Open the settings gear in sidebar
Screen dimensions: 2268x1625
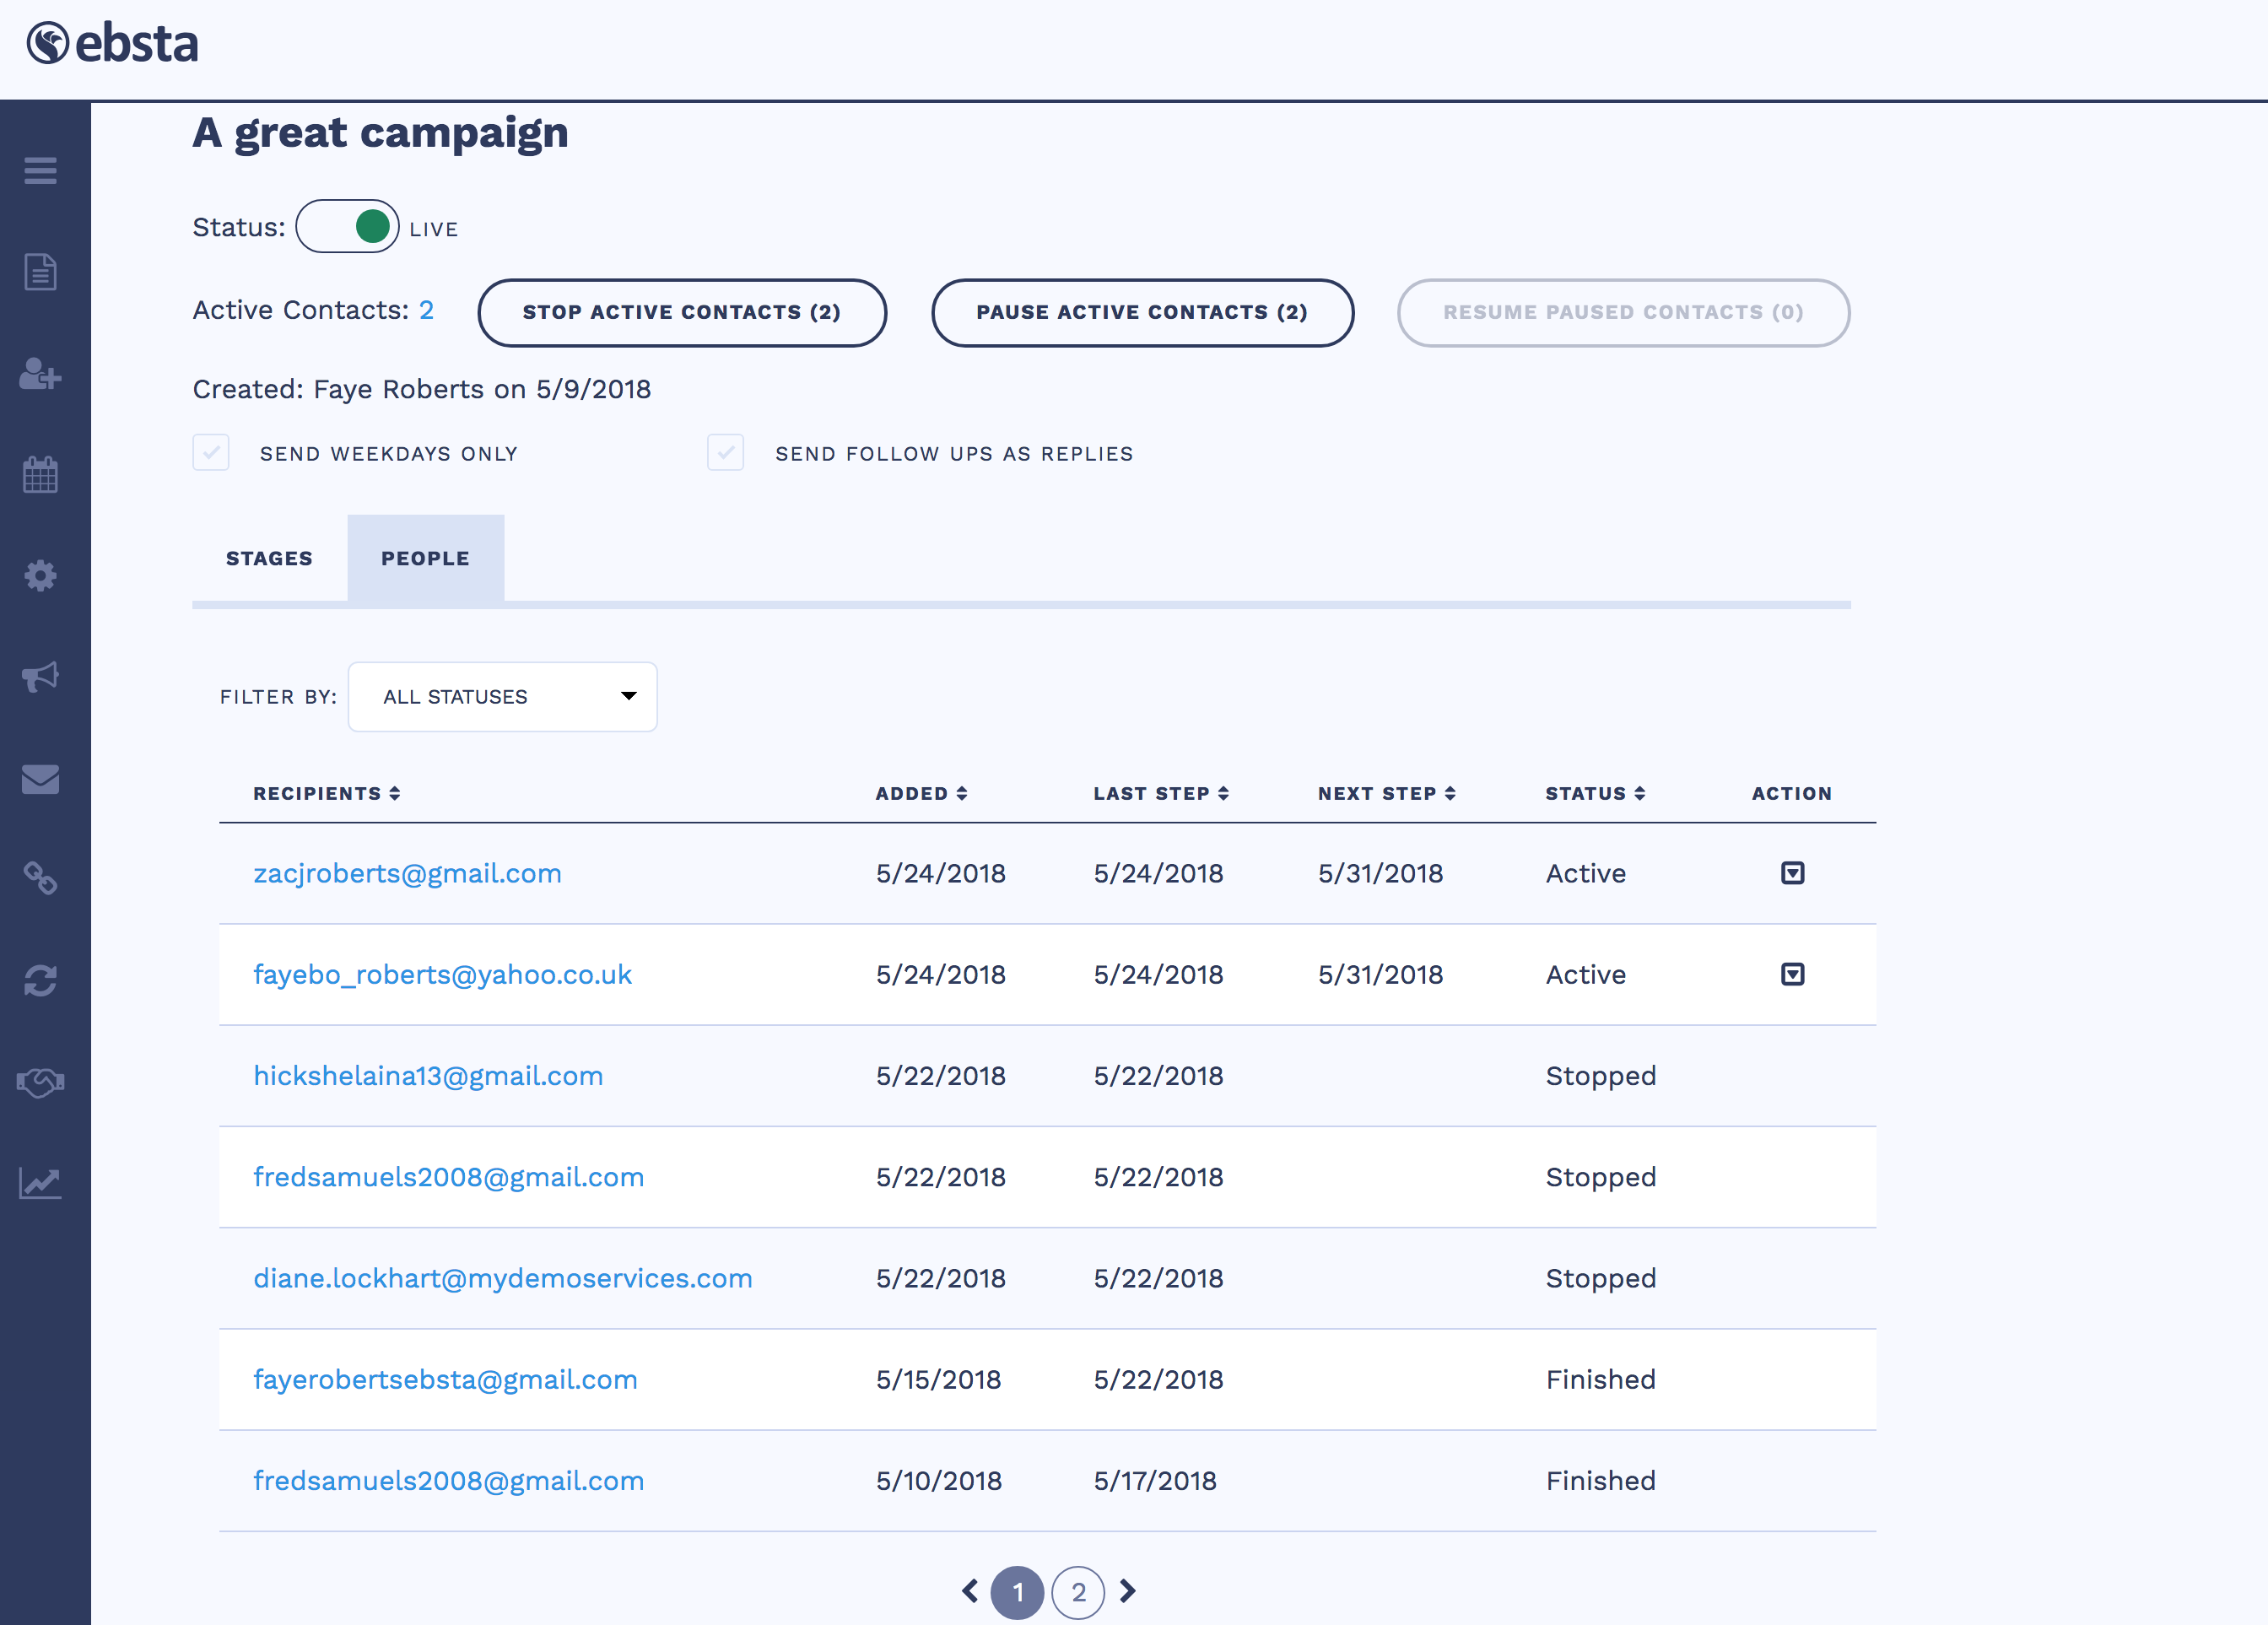click(x=40, y=575)
